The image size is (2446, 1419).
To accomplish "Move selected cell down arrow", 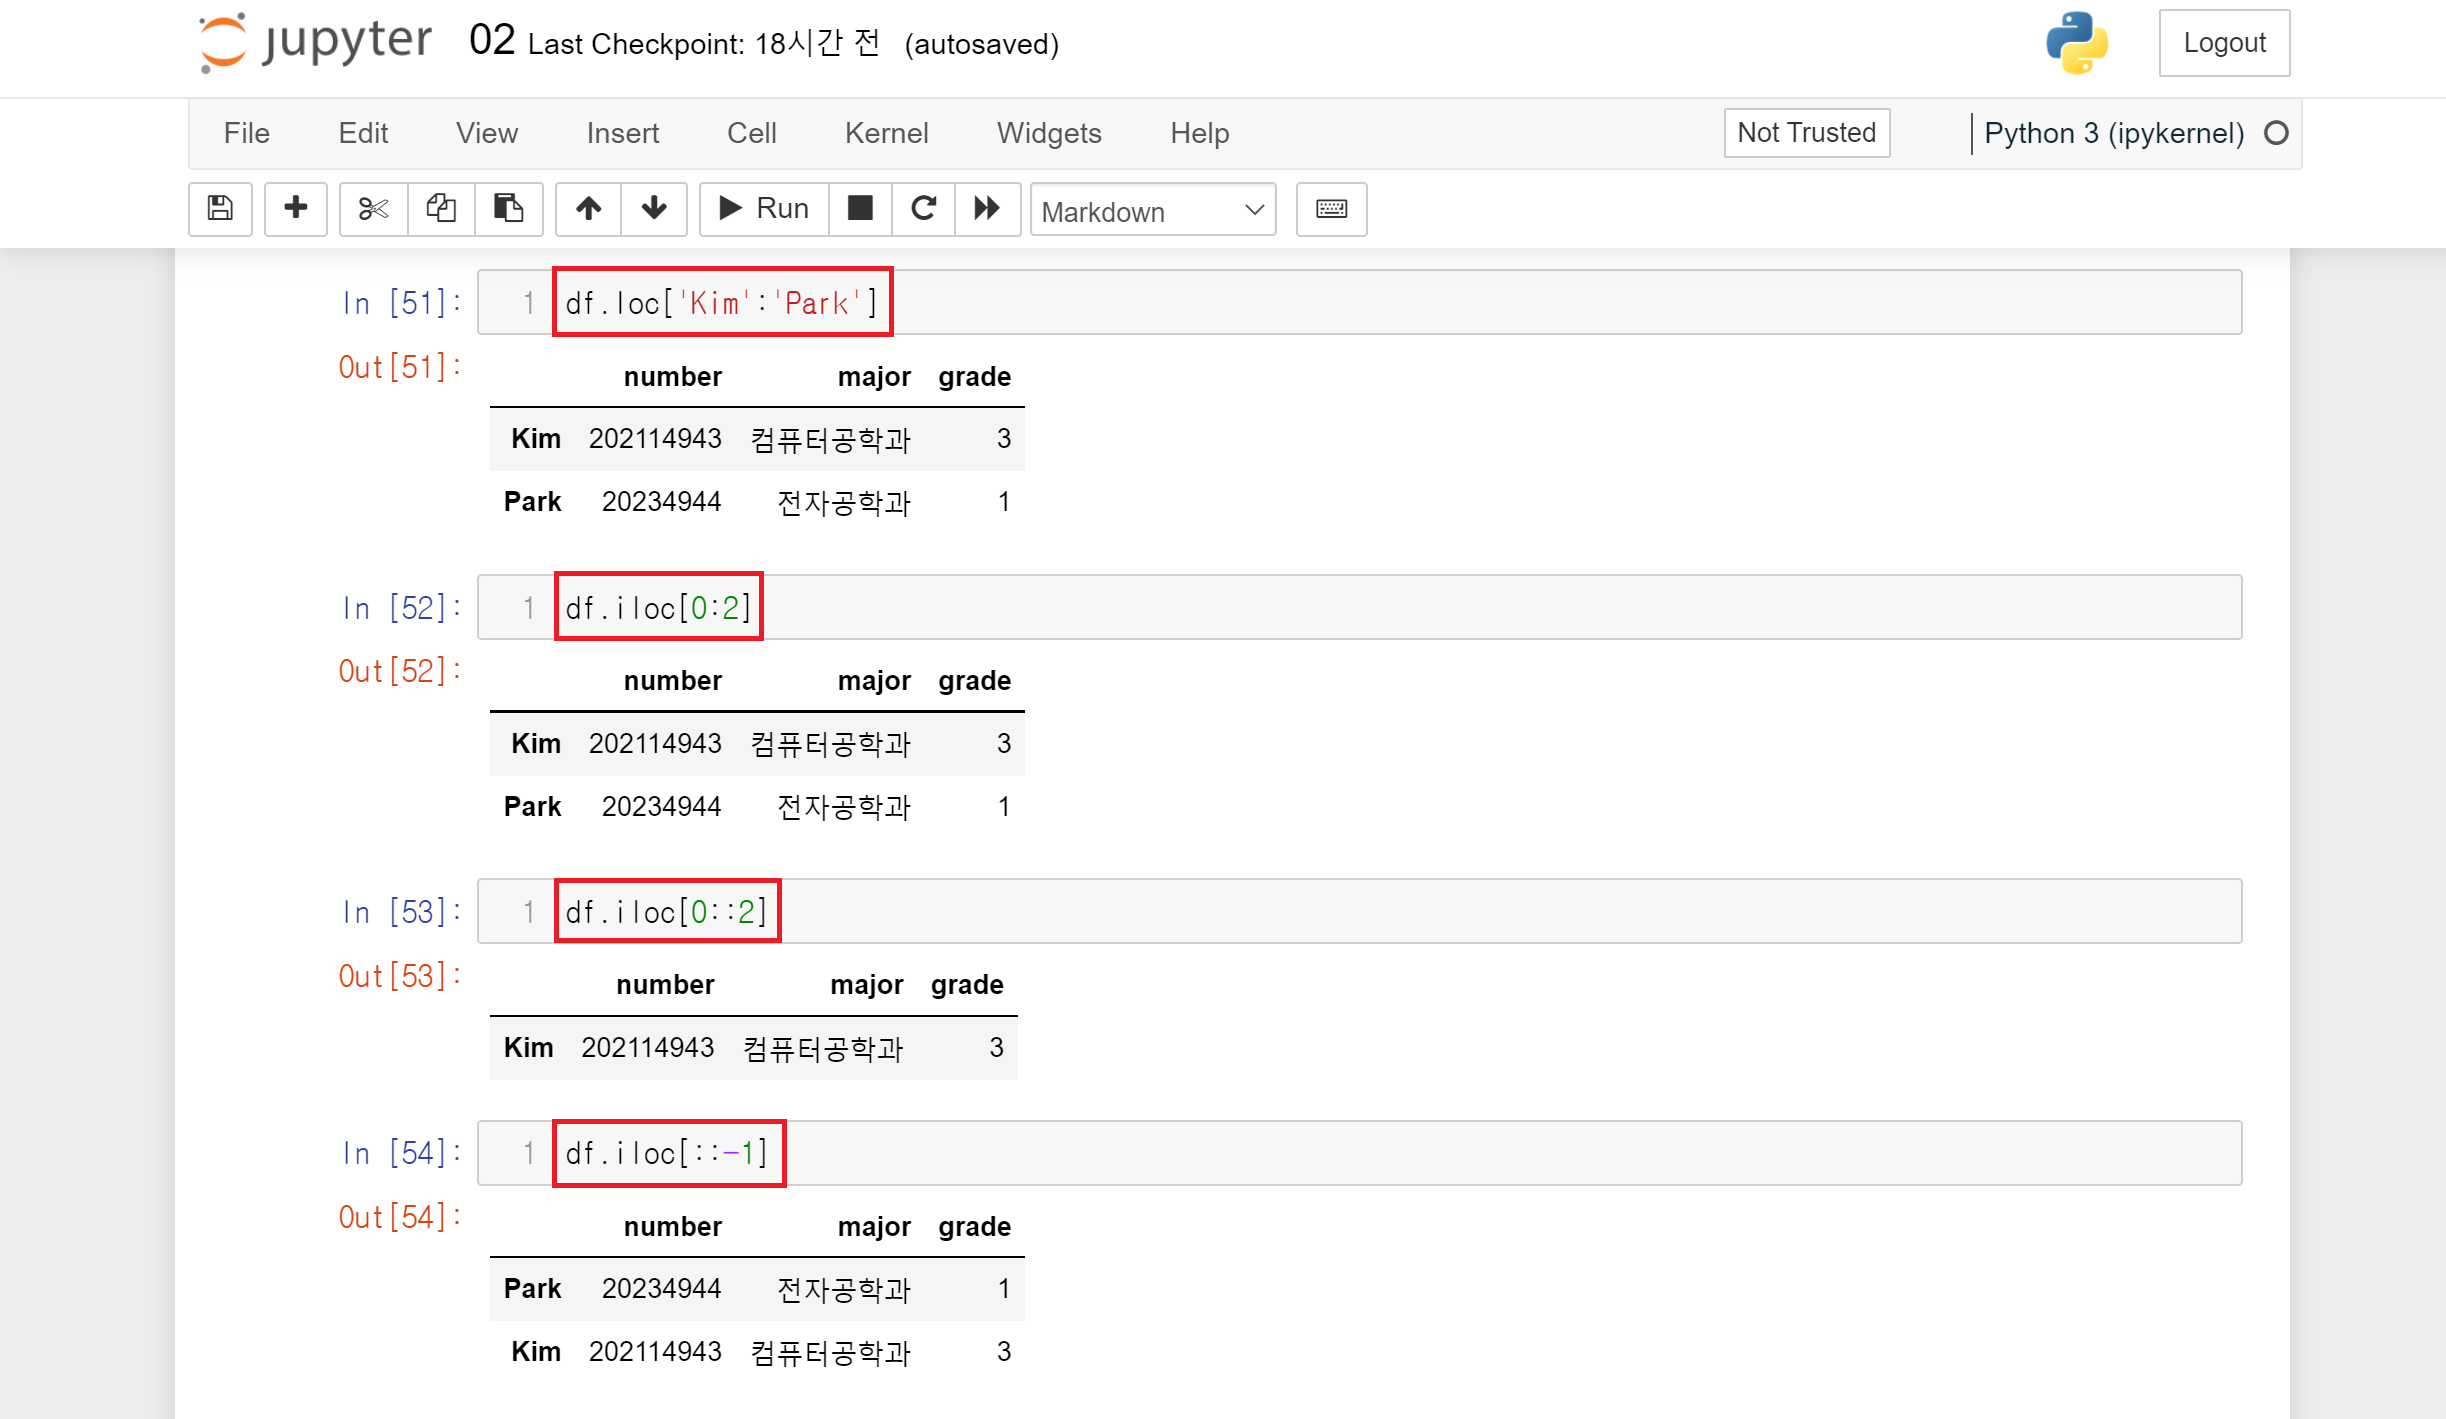I will (x=654, y=208).
